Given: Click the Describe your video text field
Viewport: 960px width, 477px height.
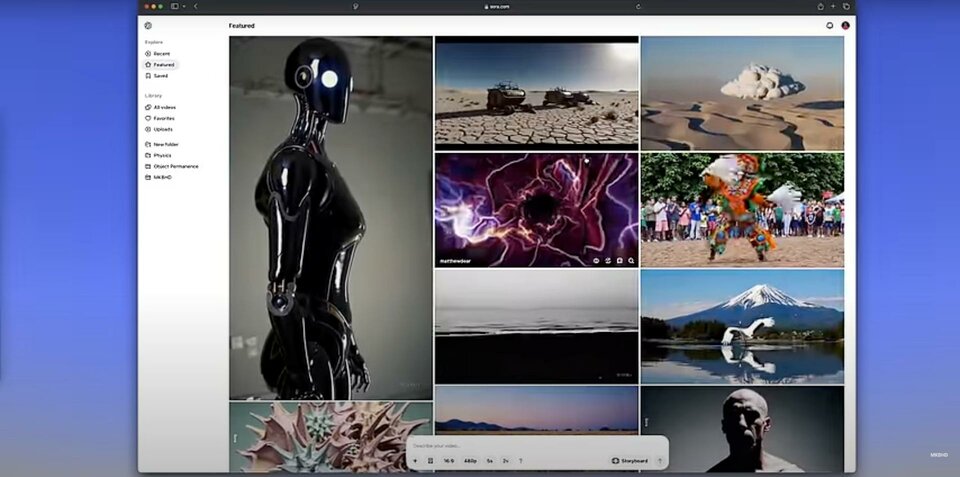Looking at the screenshot, I should [520, 445].
